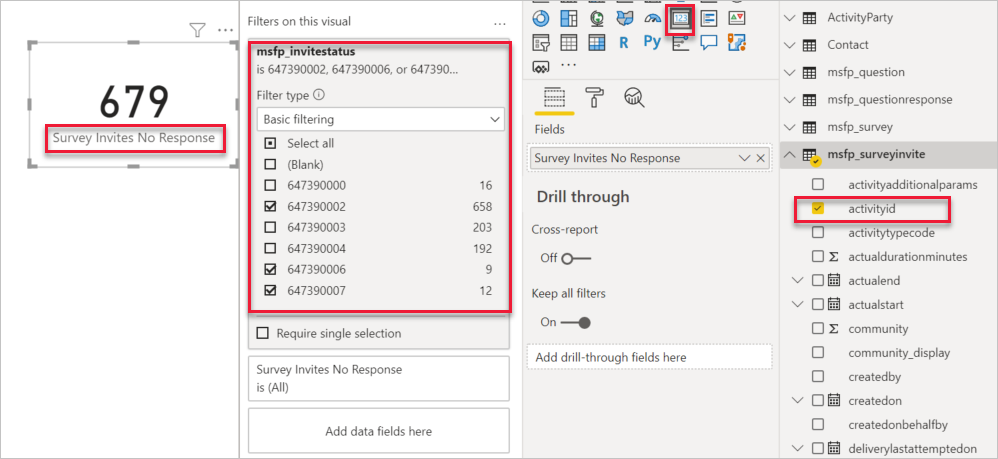Select the R script visual
The width and height of the screenshot is (998, 459).
pyautogui.click(x=624, y=43)
